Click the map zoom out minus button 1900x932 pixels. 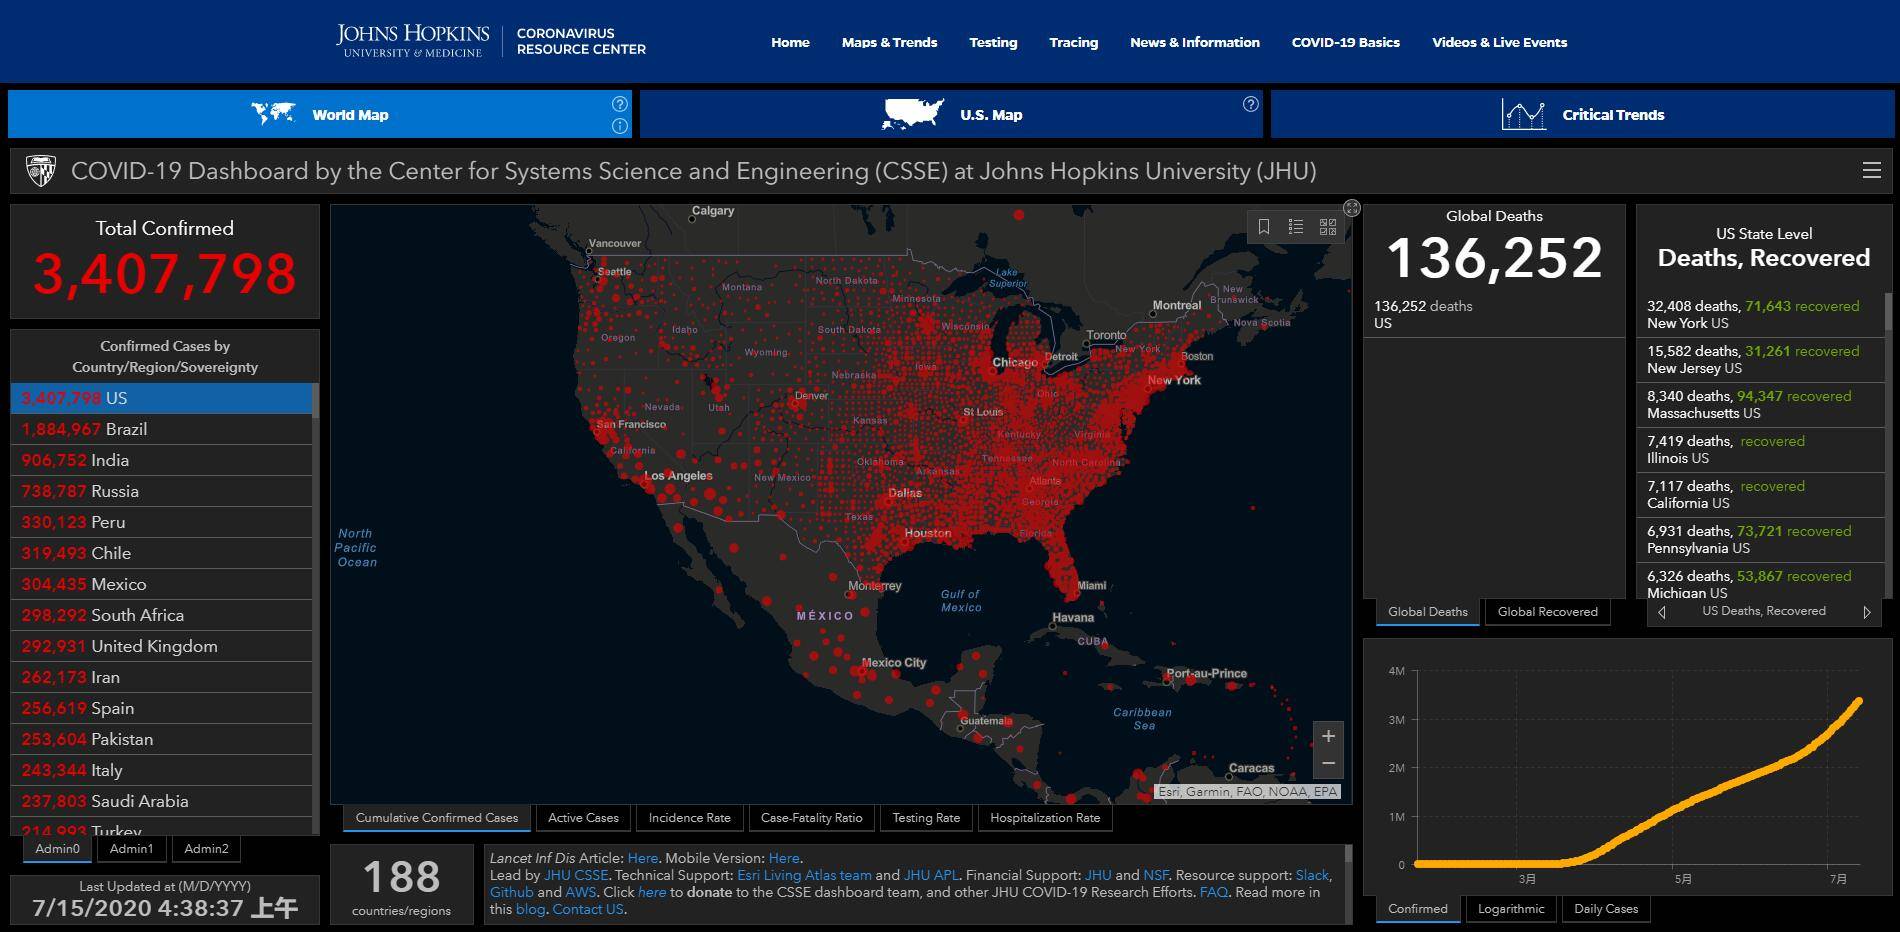point(1328,763)
